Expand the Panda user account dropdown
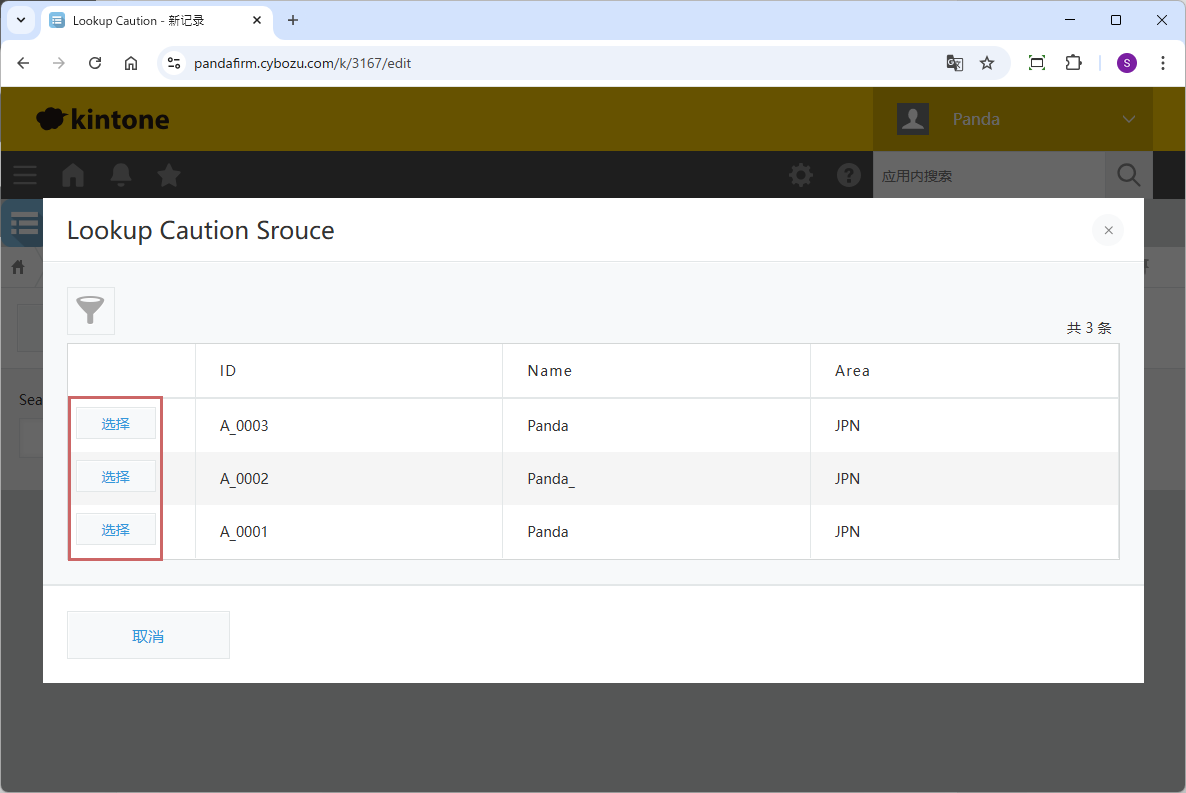 click(x=1128, y=119)
